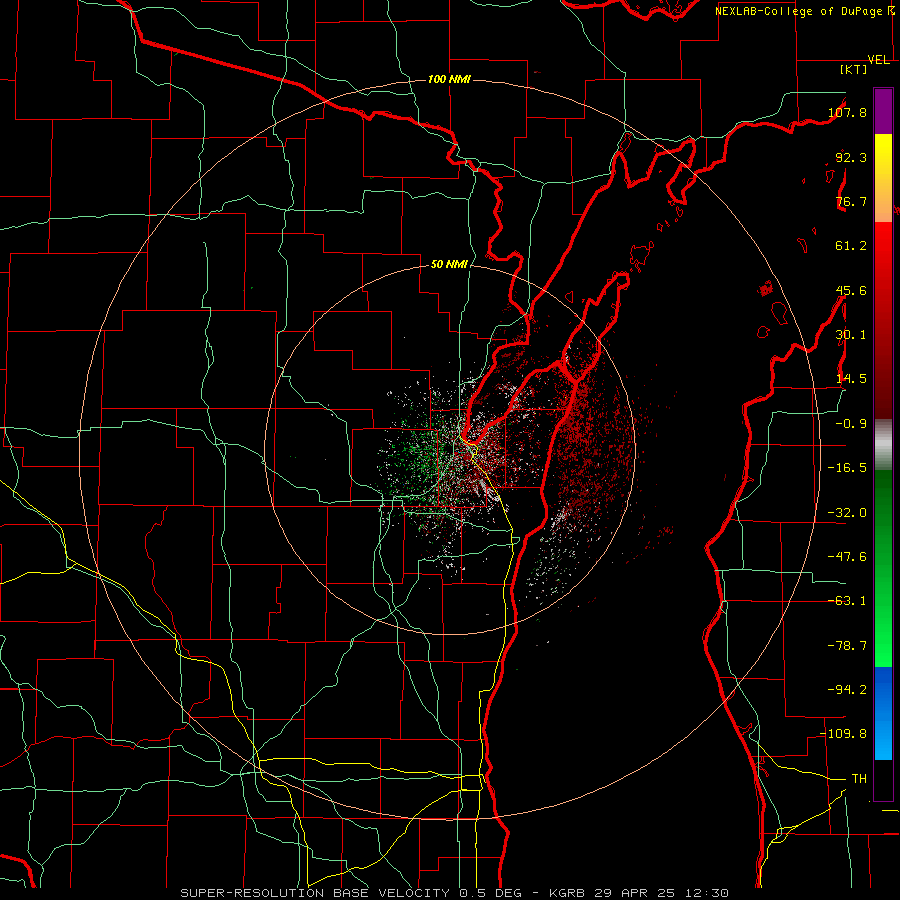
Task: Click the blue segment of color bar
Action: pyautogui.click(x=883, y=713)
